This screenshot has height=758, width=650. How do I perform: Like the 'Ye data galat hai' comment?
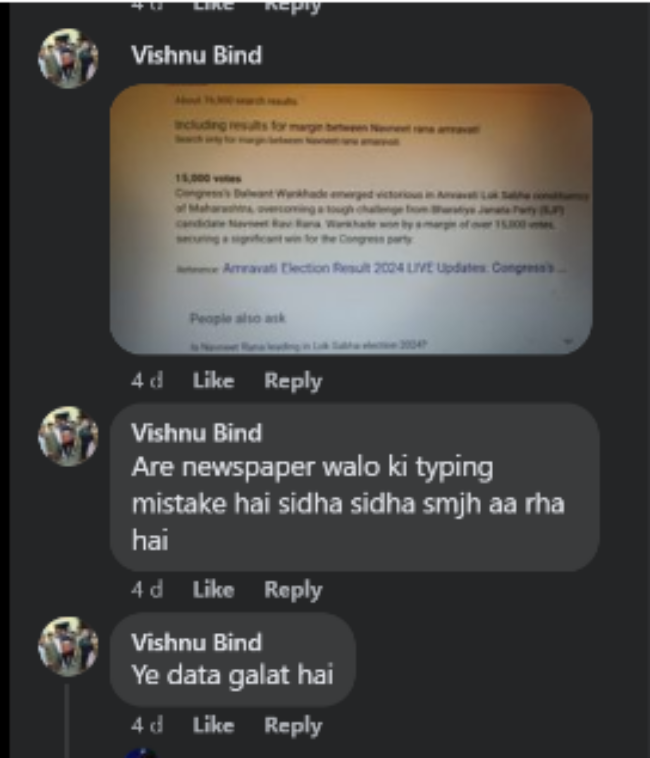click(x=213, y=725)
